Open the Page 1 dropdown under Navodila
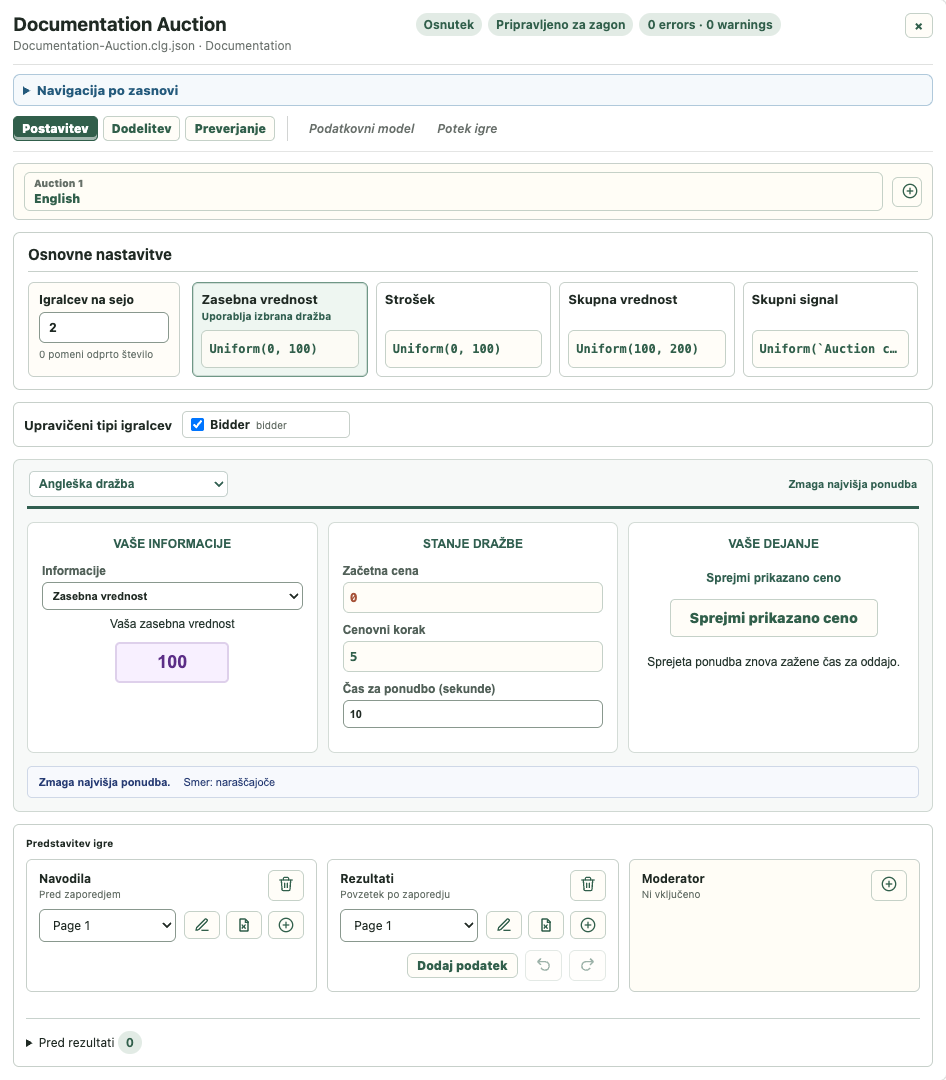Image resolution: width=946 pixels, height=1080 pixels. tap(107, 925)
